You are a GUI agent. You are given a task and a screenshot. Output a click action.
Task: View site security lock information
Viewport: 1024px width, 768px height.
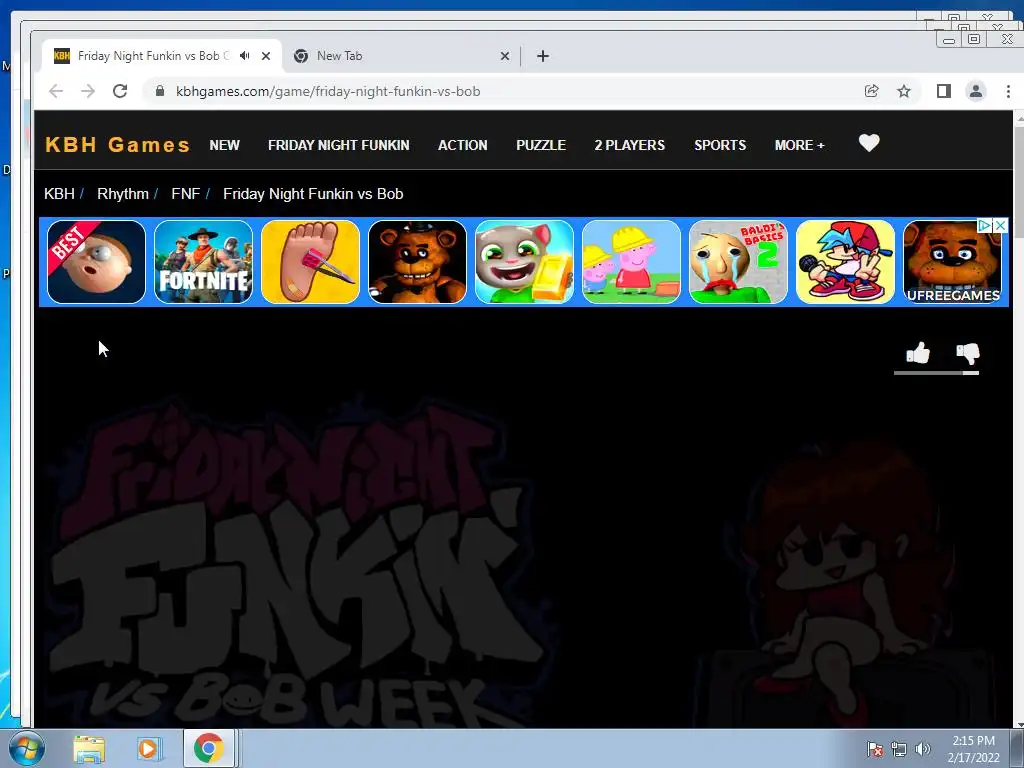click(159, 91)
